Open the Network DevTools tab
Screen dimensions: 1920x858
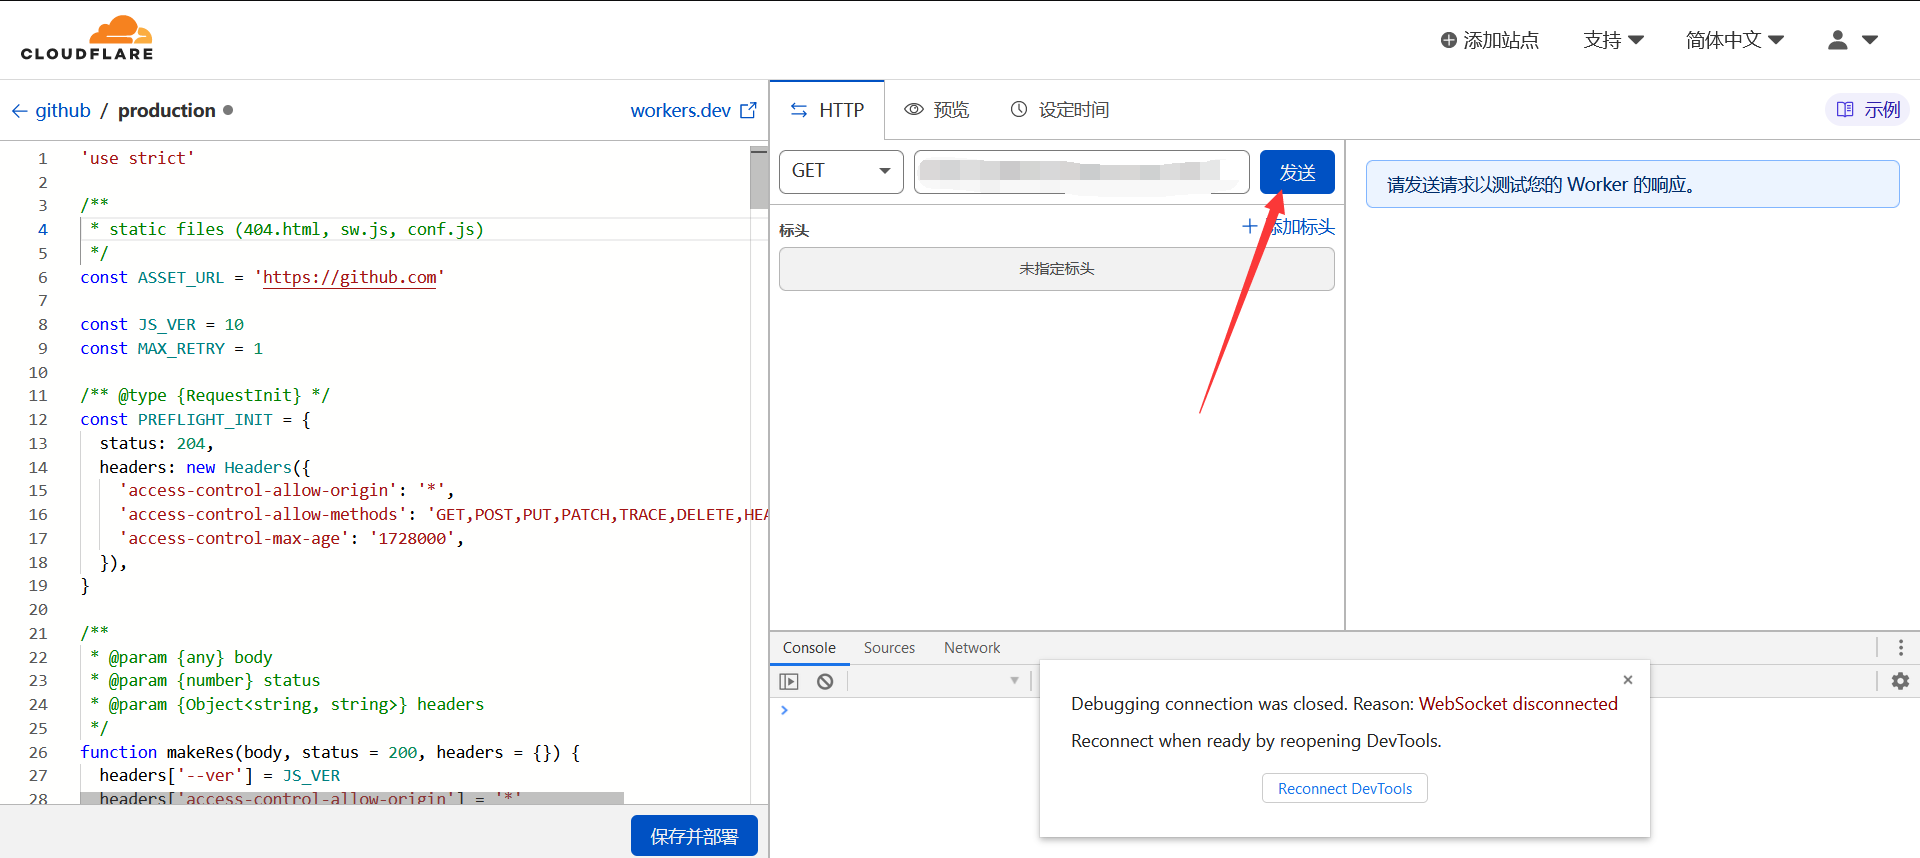click(971, 648)
